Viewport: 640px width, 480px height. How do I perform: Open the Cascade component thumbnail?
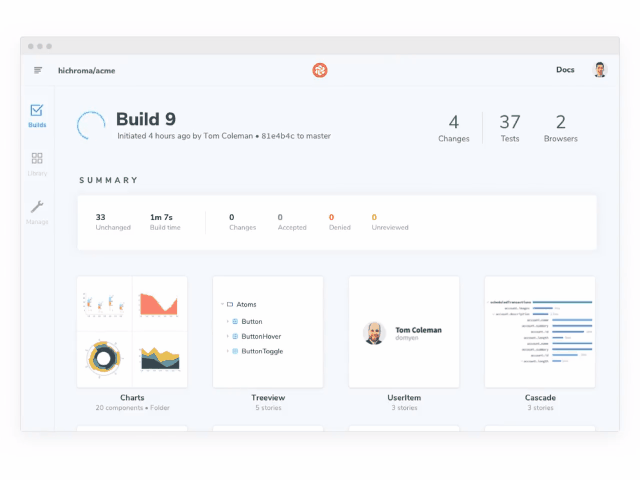(x=540, y=332)
